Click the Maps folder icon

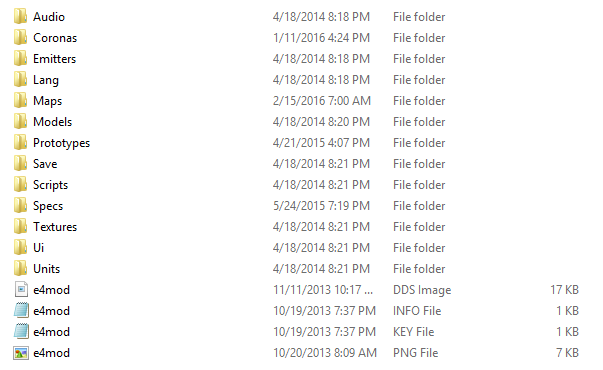[20, 100]
